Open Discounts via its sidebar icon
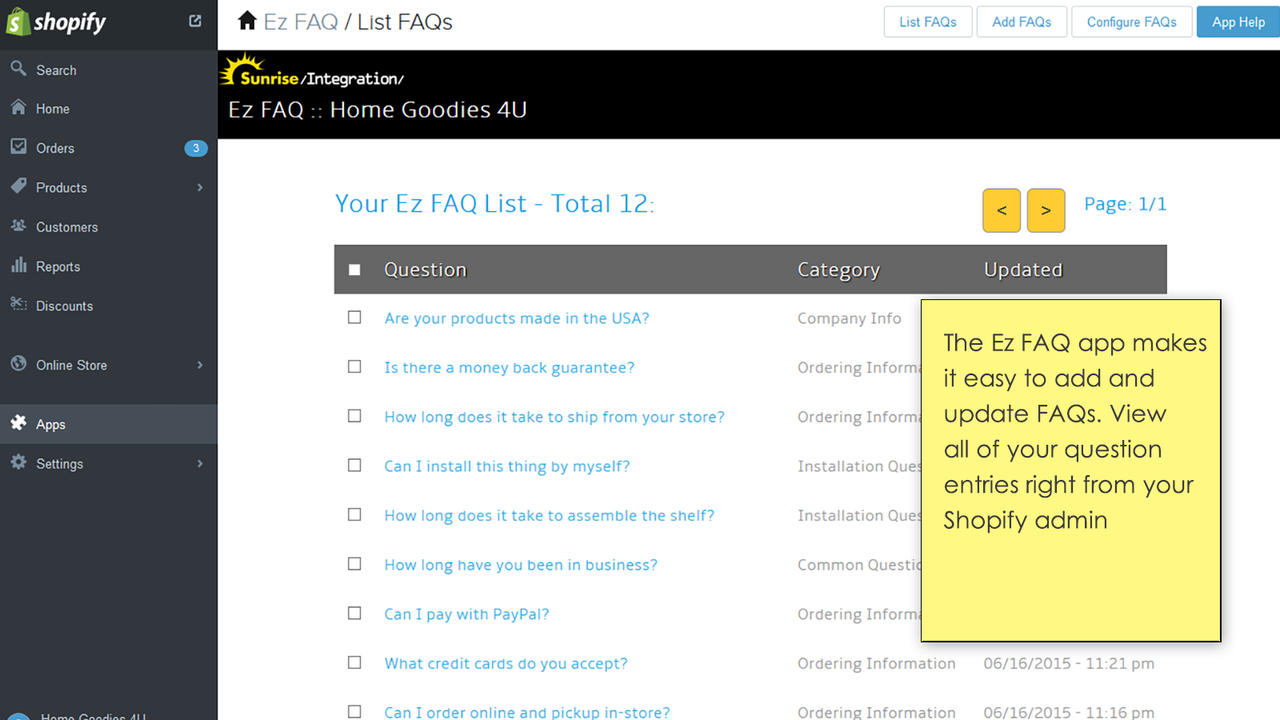 click(18, 305)
